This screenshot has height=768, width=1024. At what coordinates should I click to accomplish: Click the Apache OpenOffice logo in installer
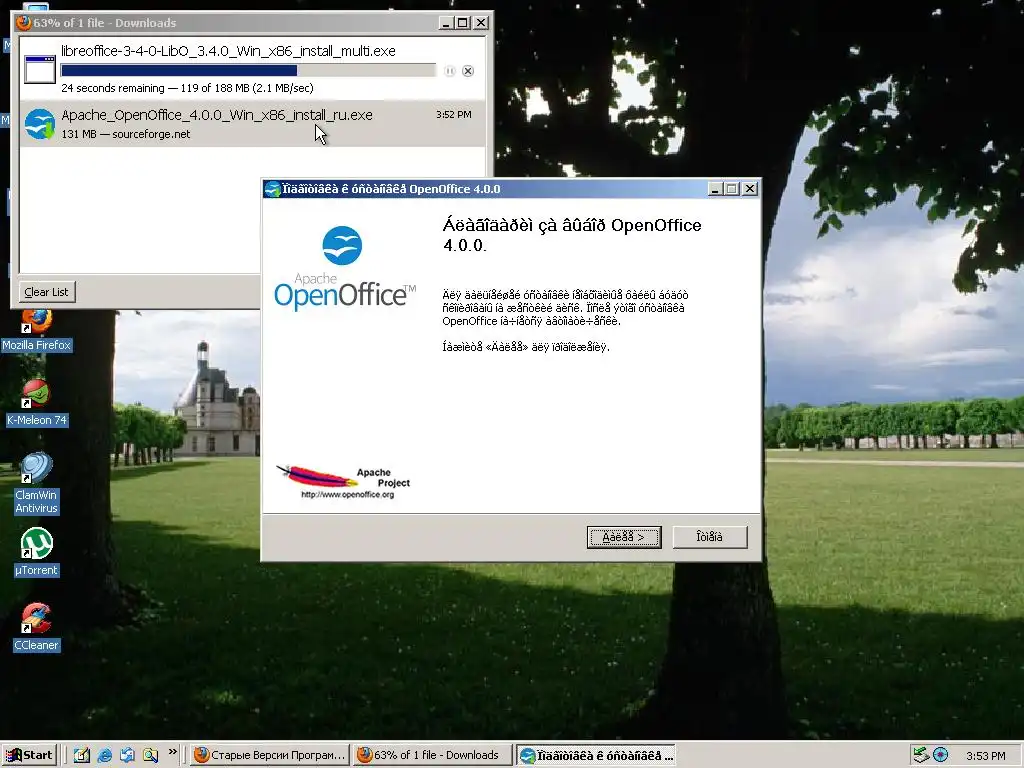click(x=344, y=268)
